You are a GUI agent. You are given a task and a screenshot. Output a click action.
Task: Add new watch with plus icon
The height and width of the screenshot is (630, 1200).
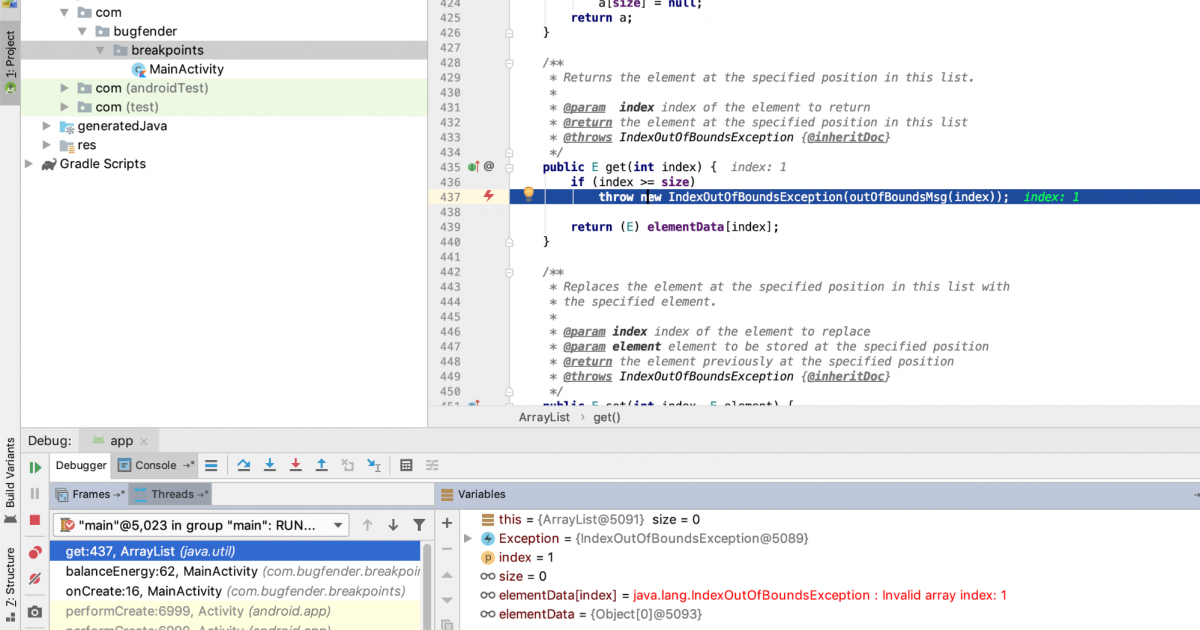447,523
